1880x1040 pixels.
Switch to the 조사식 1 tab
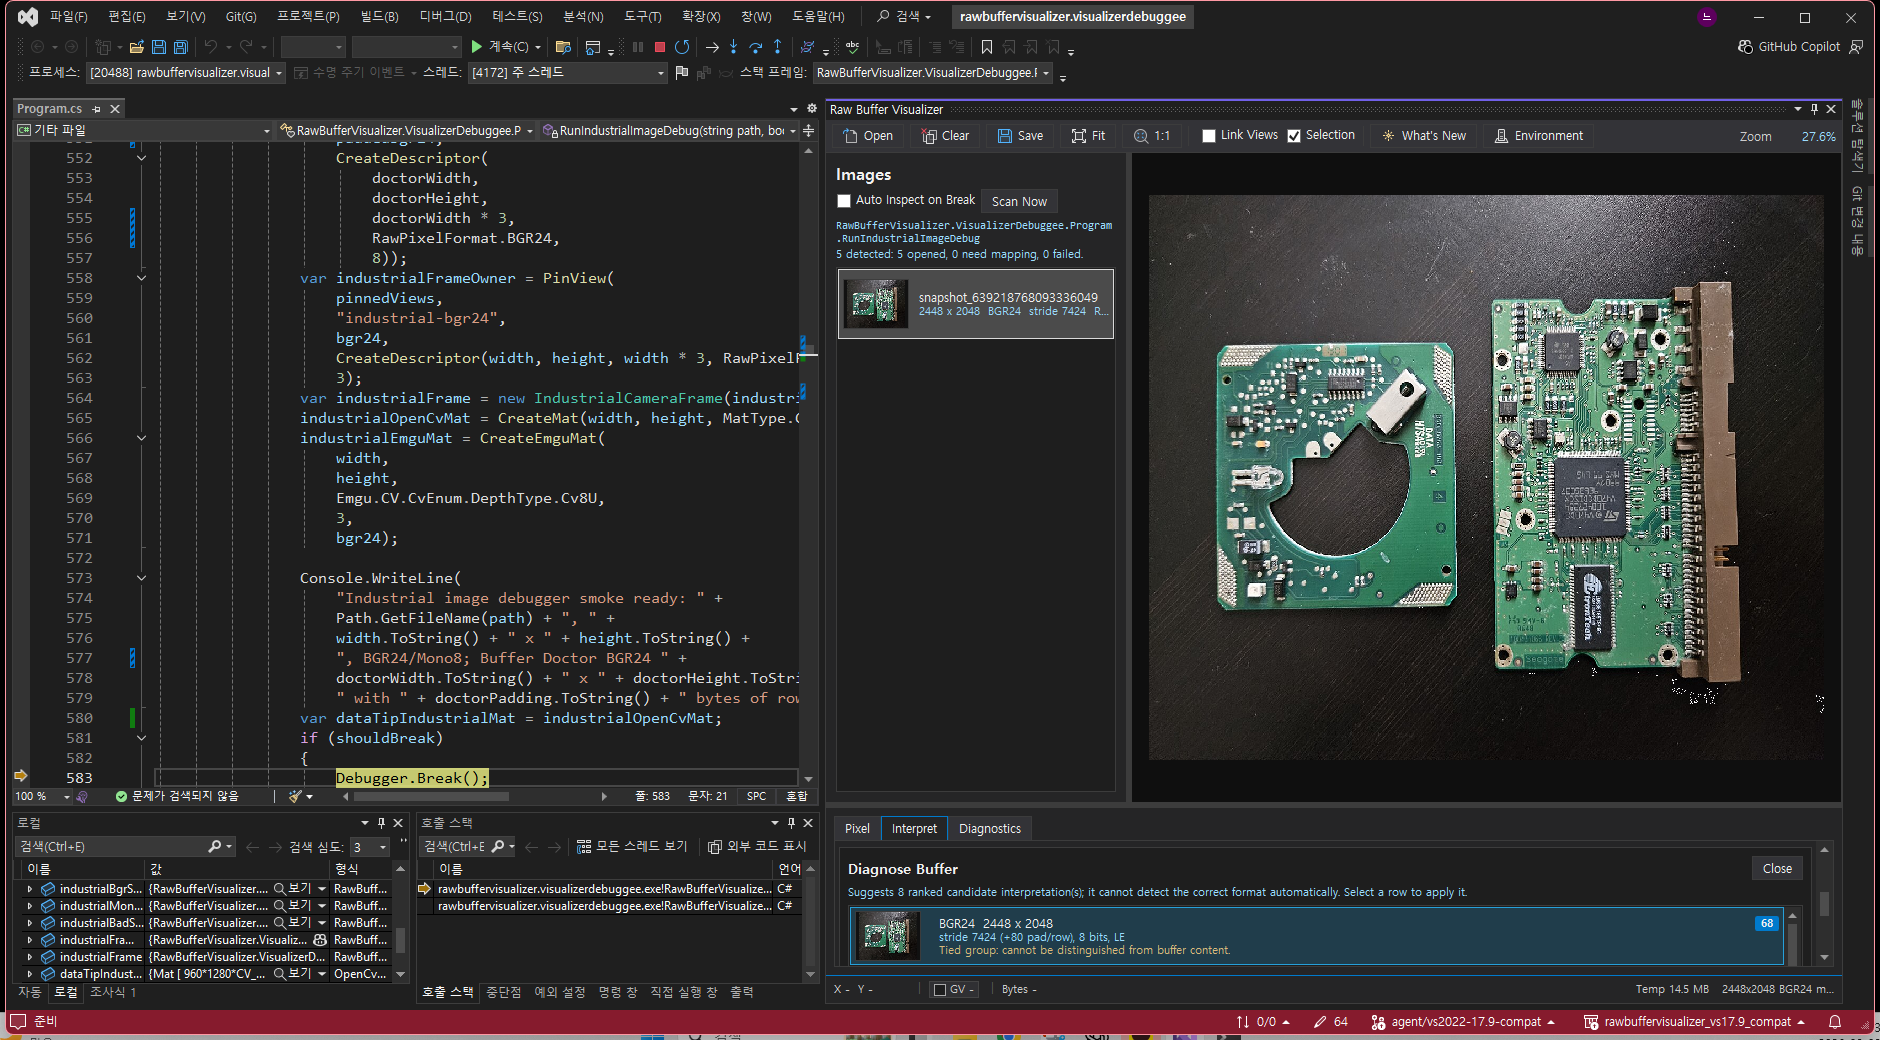[112, 992]
